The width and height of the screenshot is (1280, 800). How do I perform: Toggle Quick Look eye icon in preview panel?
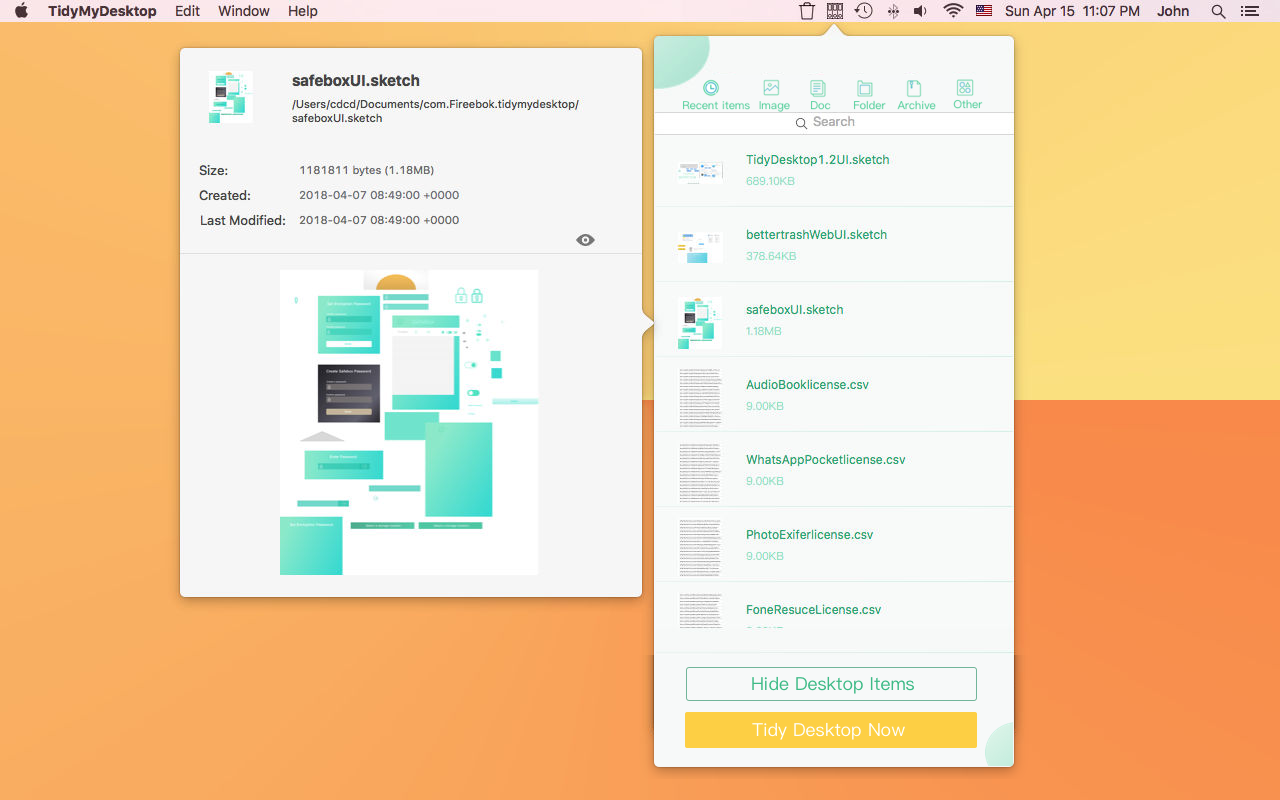[x=586, y=240]
